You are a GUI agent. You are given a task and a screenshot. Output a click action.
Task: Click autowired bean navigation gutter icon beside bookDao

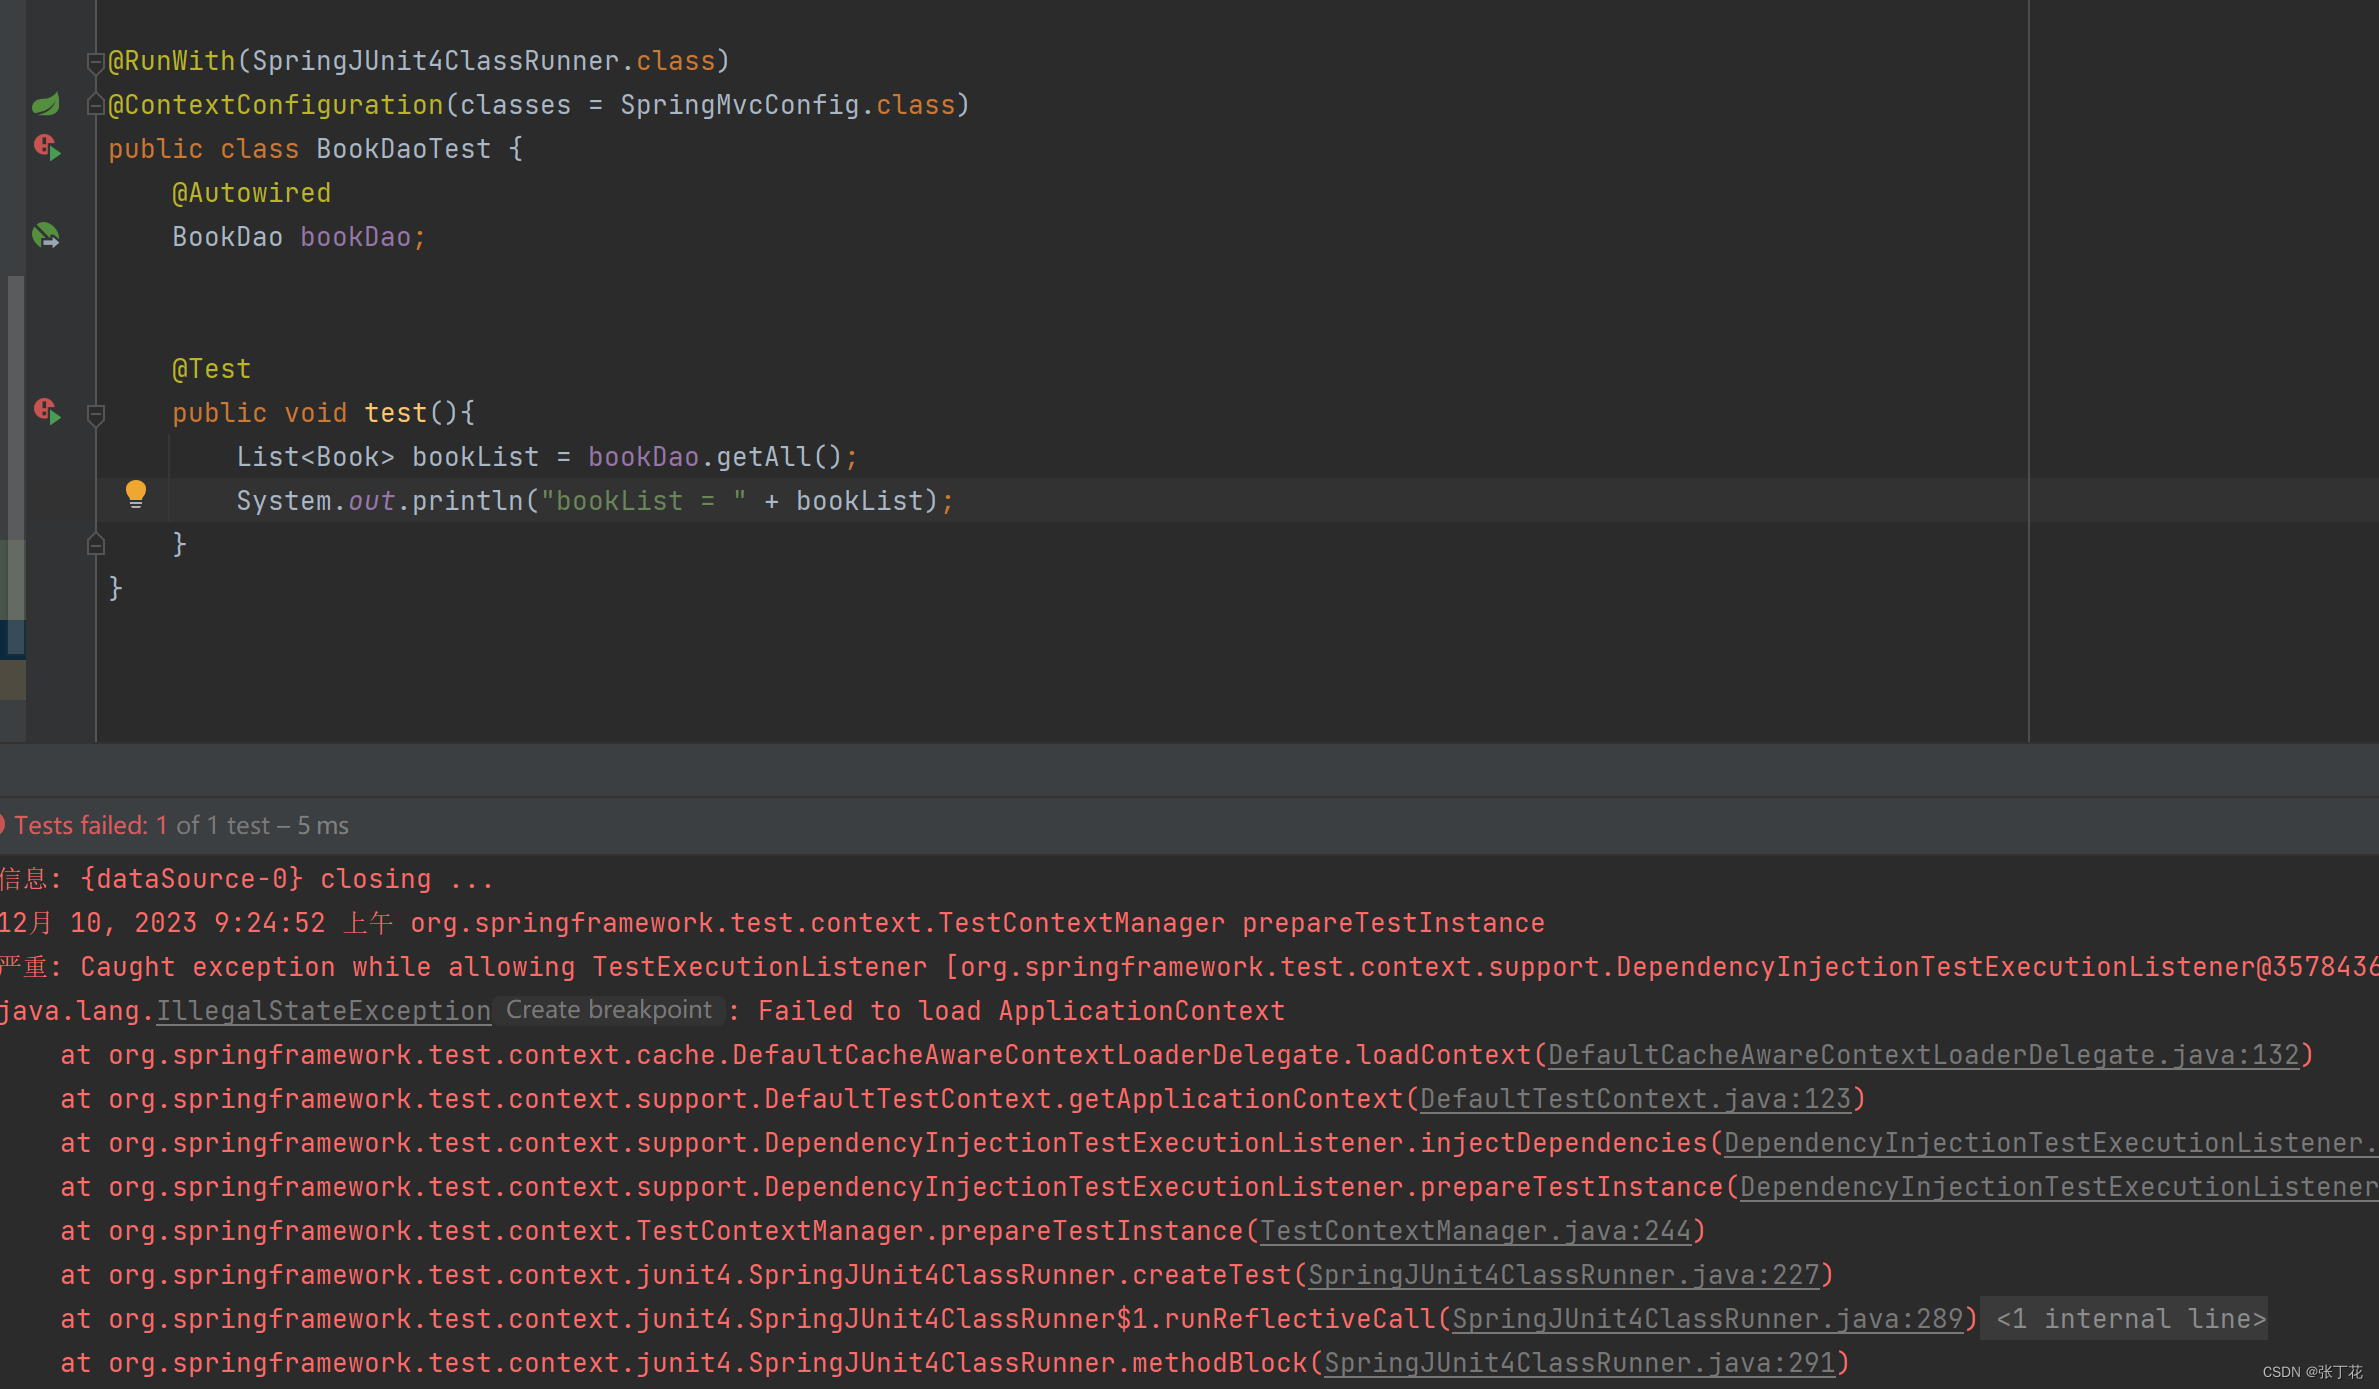(46, 236)
